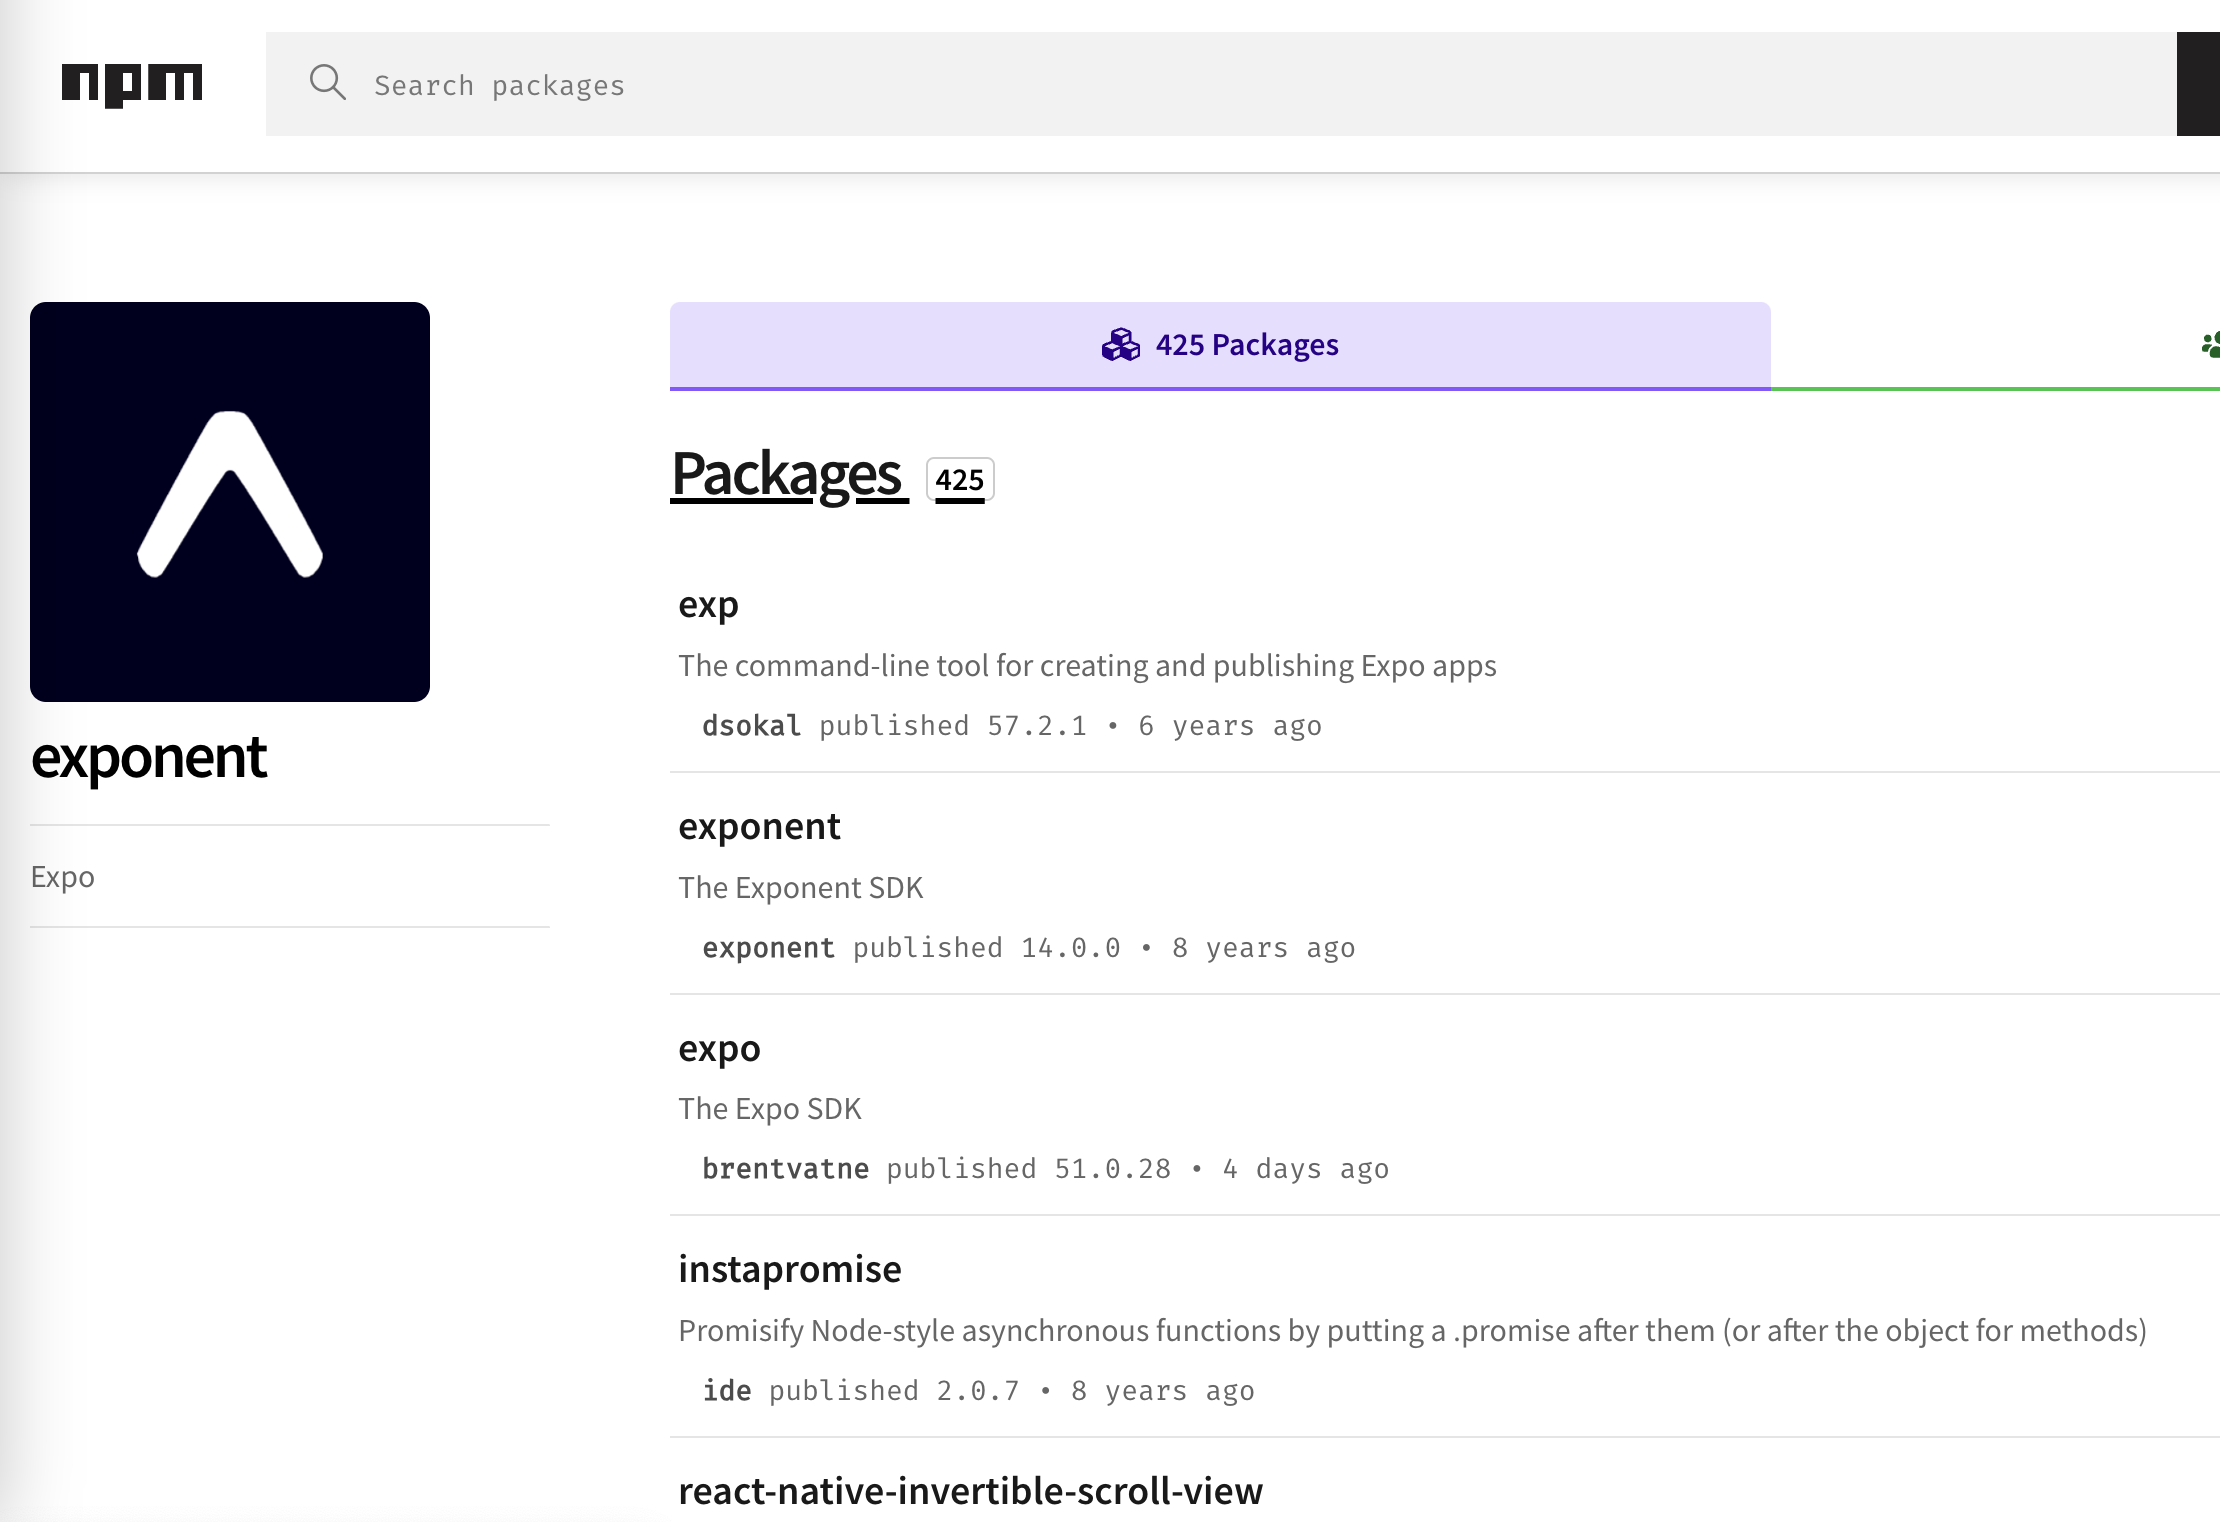Open react-native-invertible-scroll-view package
2220x1522 pixels.
point(970,1491)
